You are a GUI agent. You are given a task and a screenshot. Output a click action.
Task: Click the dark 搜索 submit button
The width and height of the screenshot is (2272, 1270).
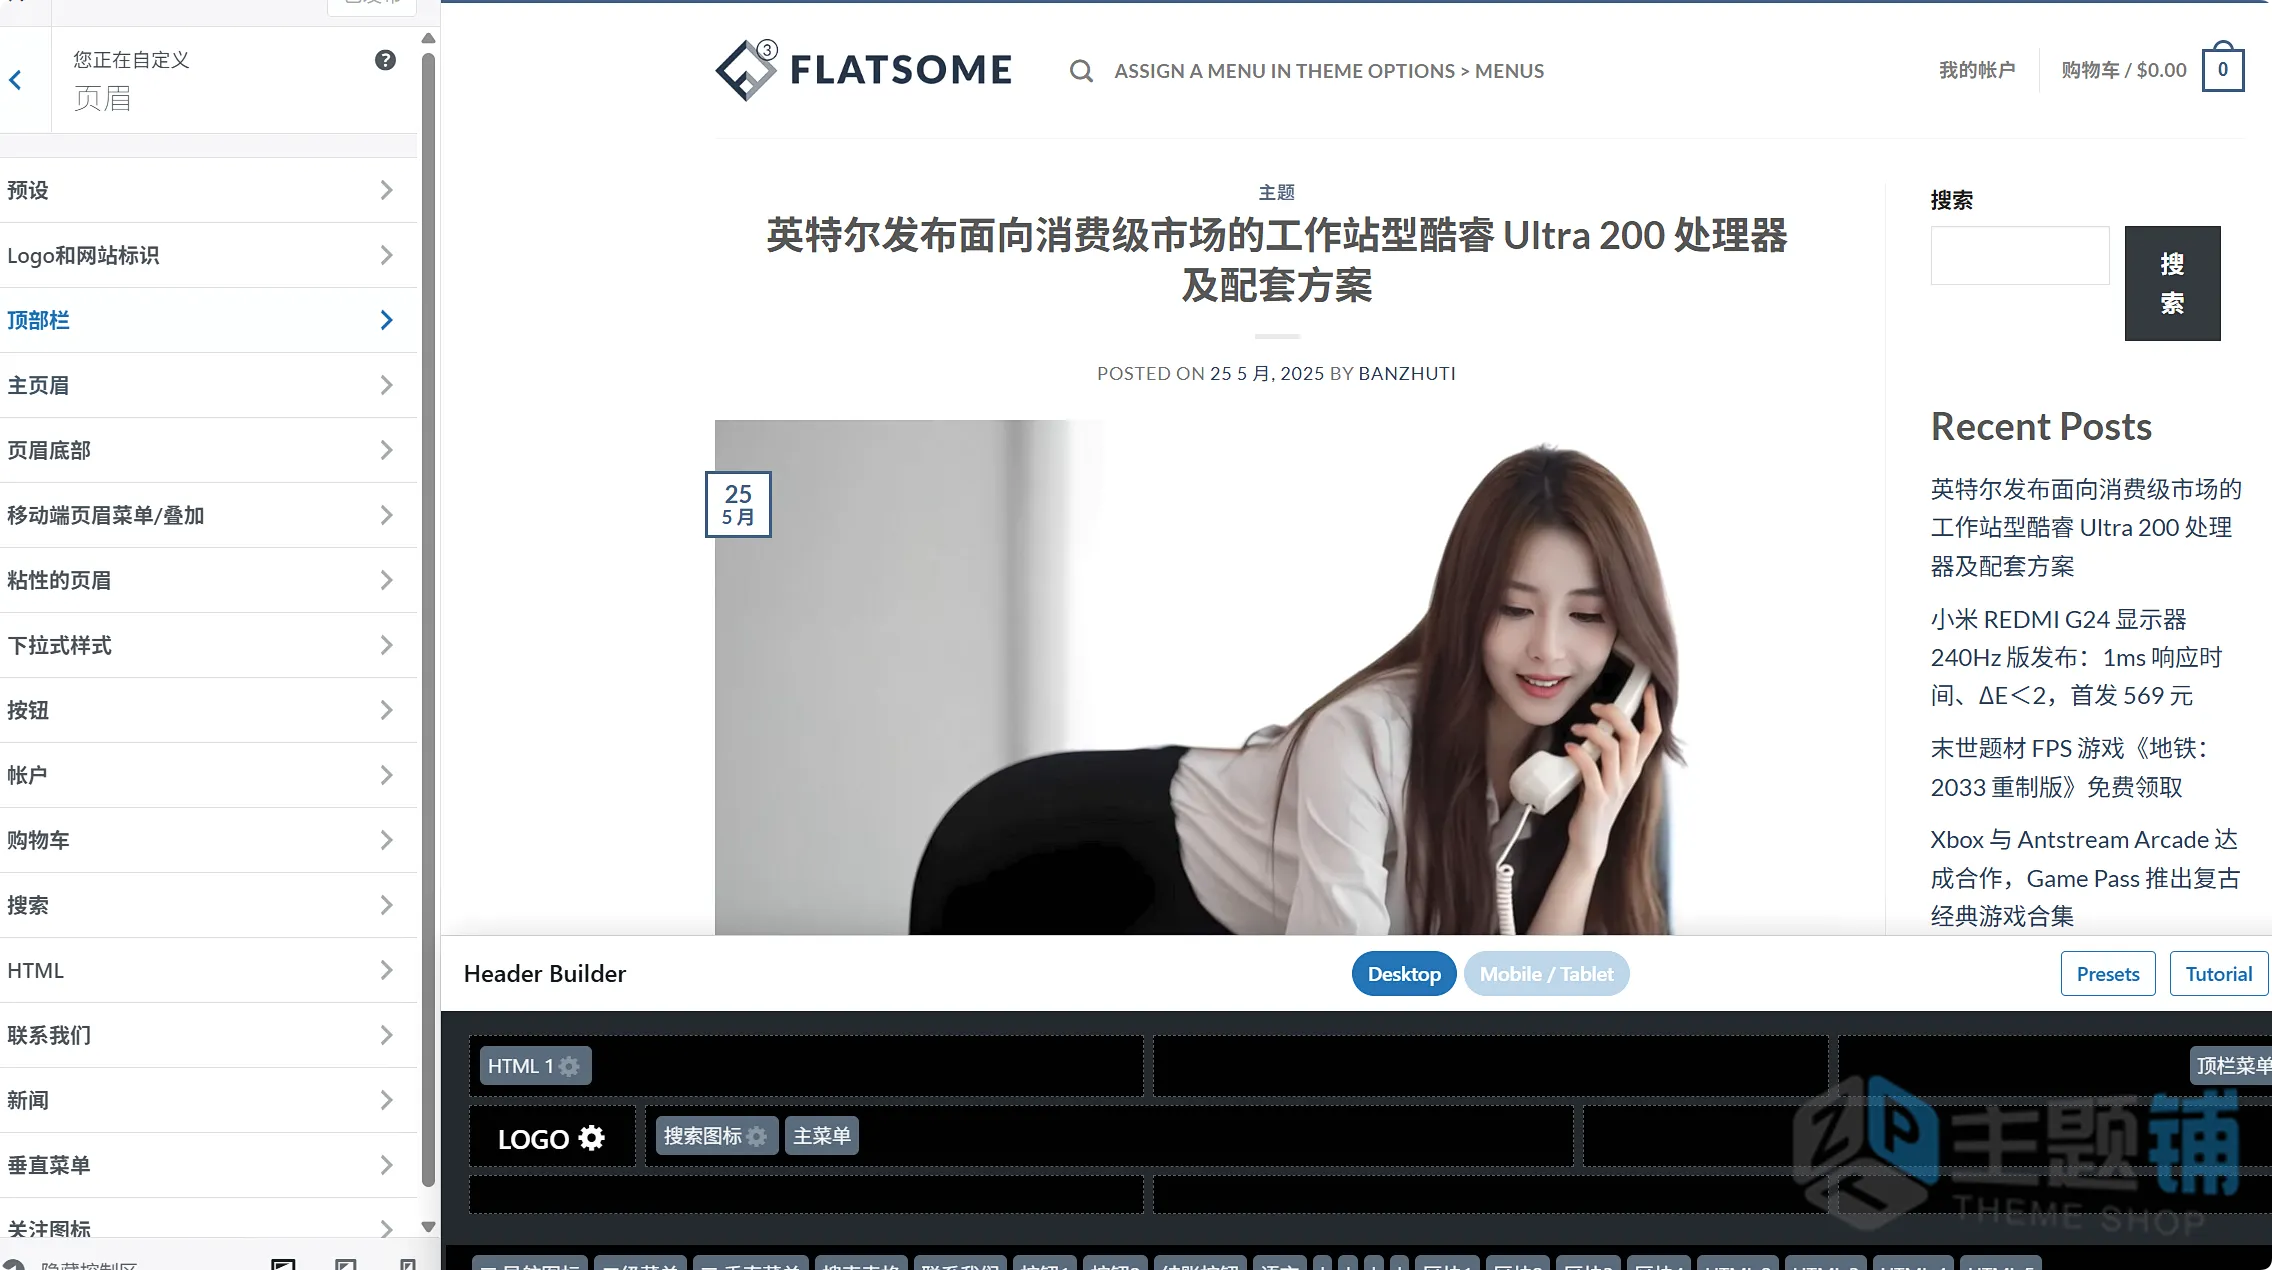(x=2172, y=283)
